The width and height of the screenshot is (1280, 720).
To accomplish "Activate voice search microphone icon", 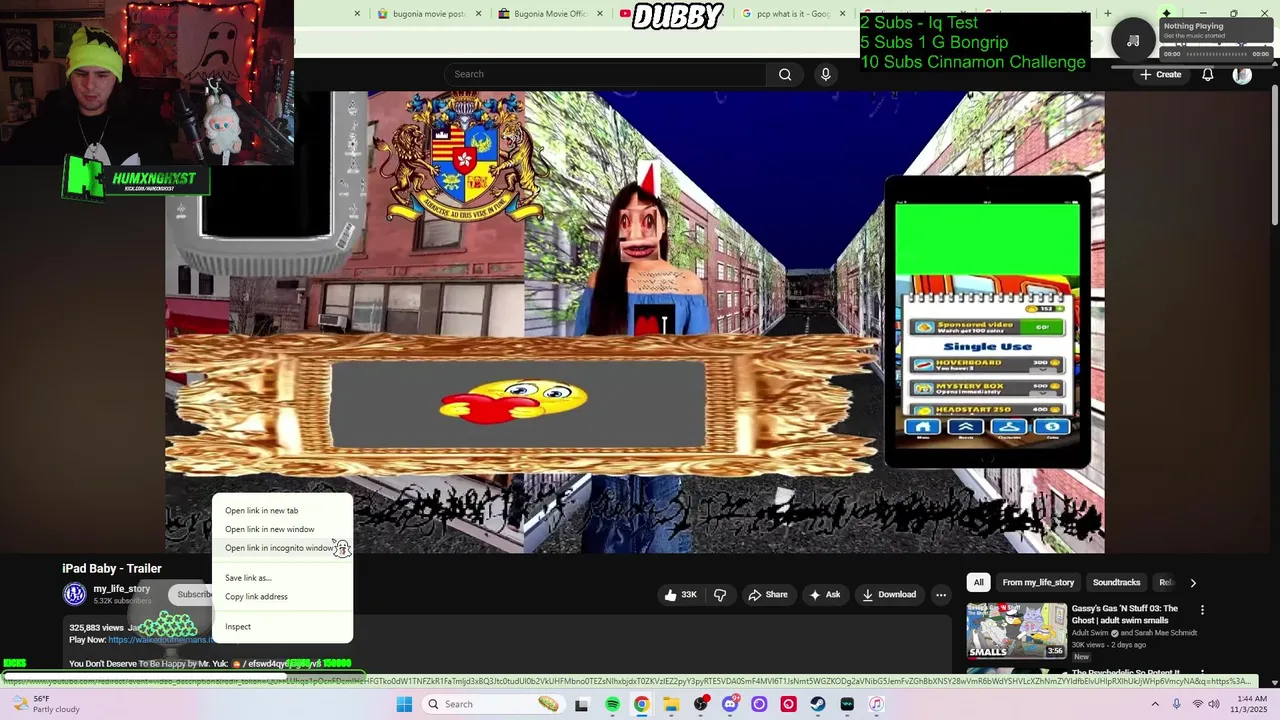I will coord(825,74).
